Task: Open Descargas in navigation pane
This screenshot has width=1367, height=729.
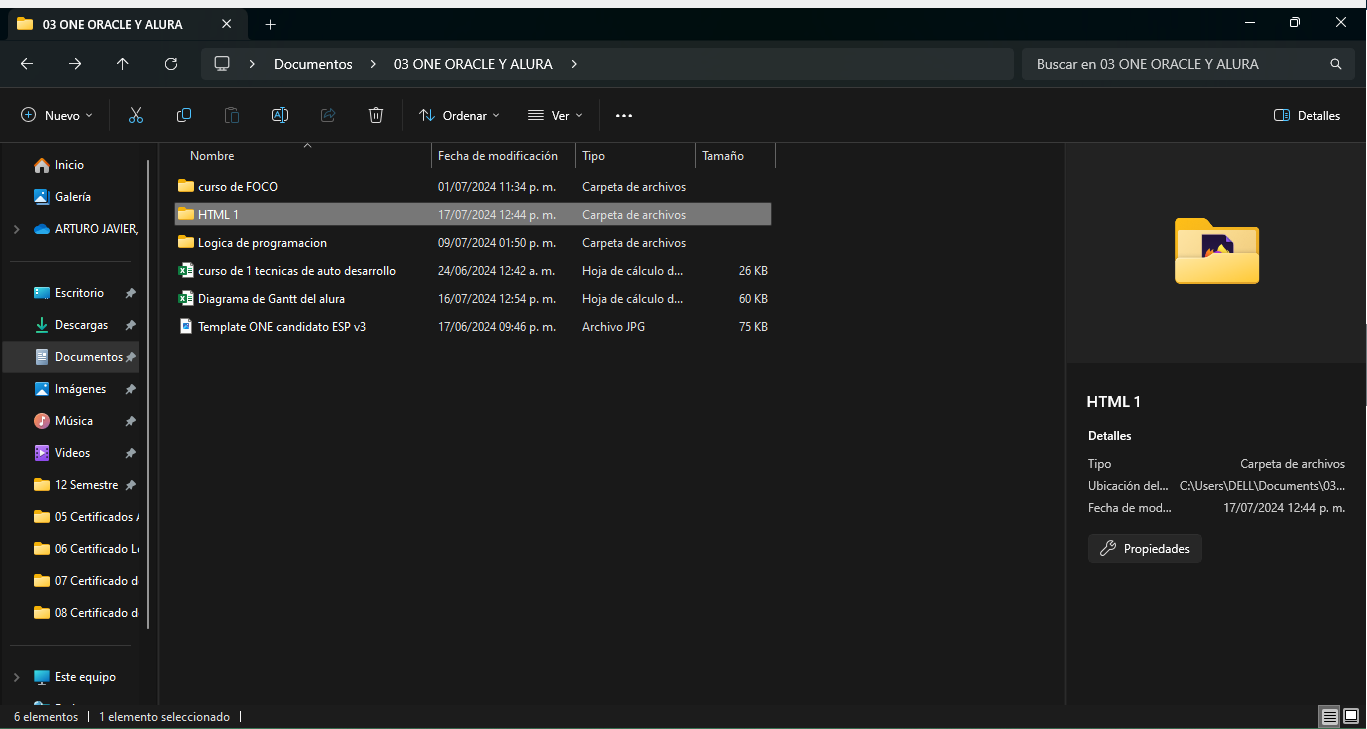Action: pos(81,325)
